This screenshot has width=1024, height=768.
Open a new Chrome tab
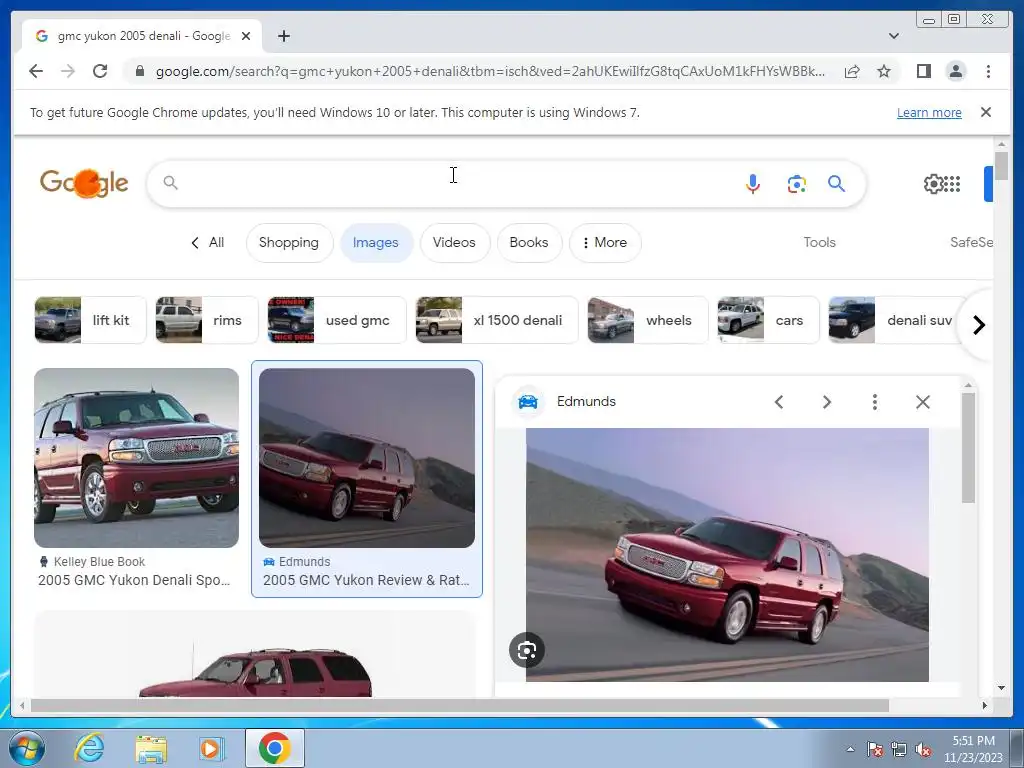(283, 36)
